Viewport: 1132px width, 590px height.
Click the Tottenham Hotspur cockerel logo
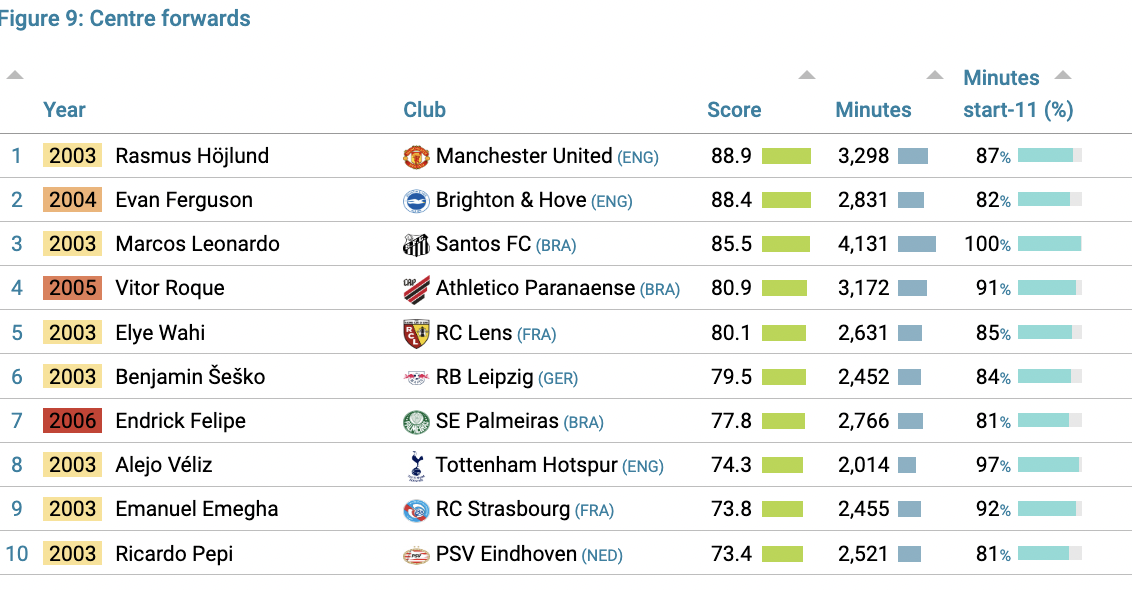416,466
